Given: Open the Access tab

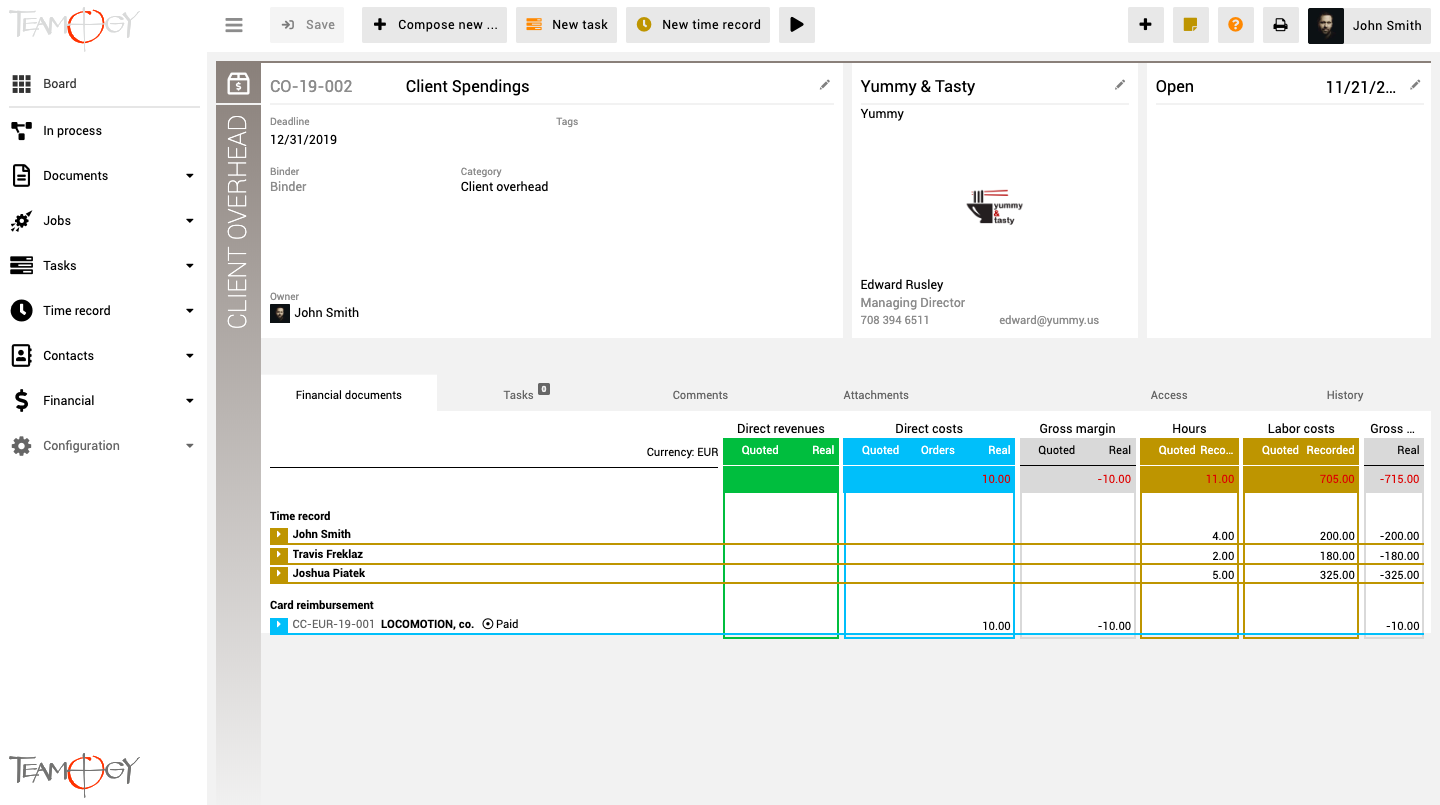Looking at the screenshot, I should pyautogui.click(x=1169, y=395).
